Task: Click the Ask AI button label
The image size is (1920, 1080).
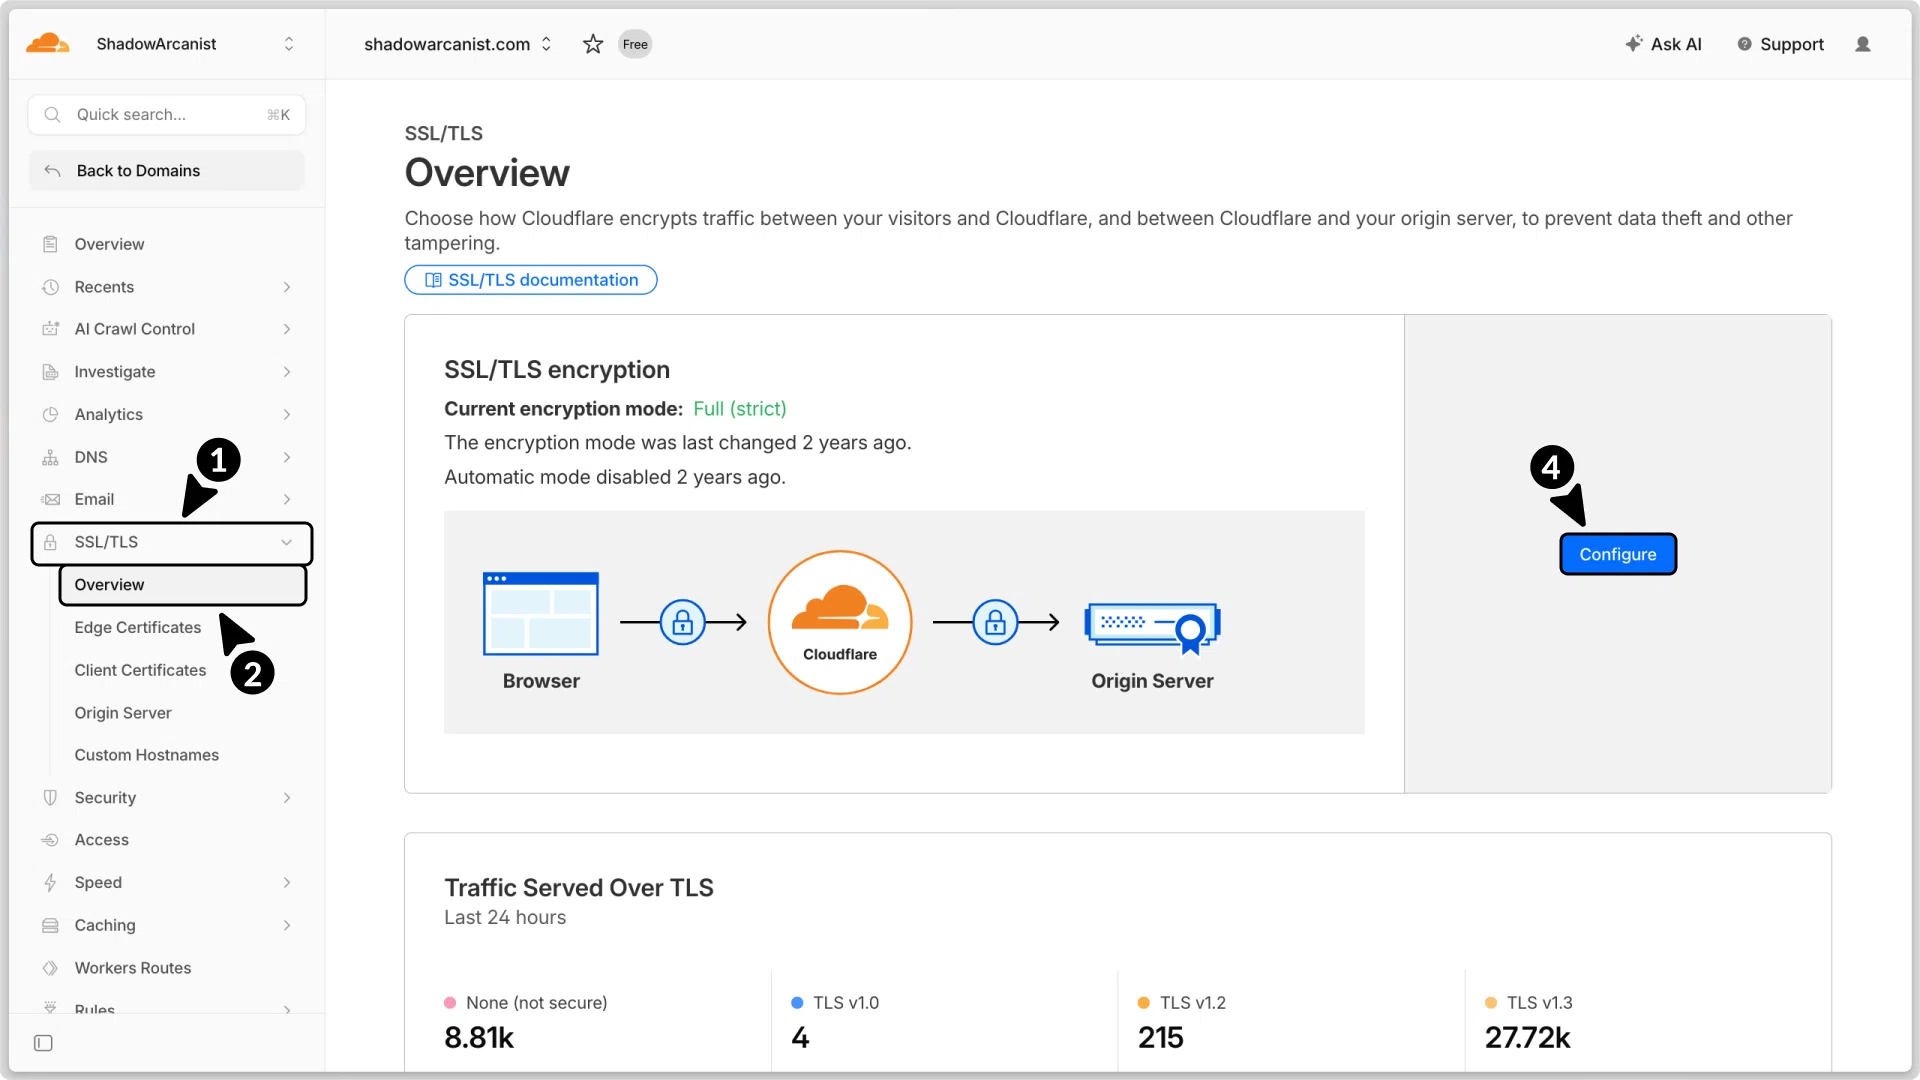Action: pyautogui.click(x=1676, y=44)
